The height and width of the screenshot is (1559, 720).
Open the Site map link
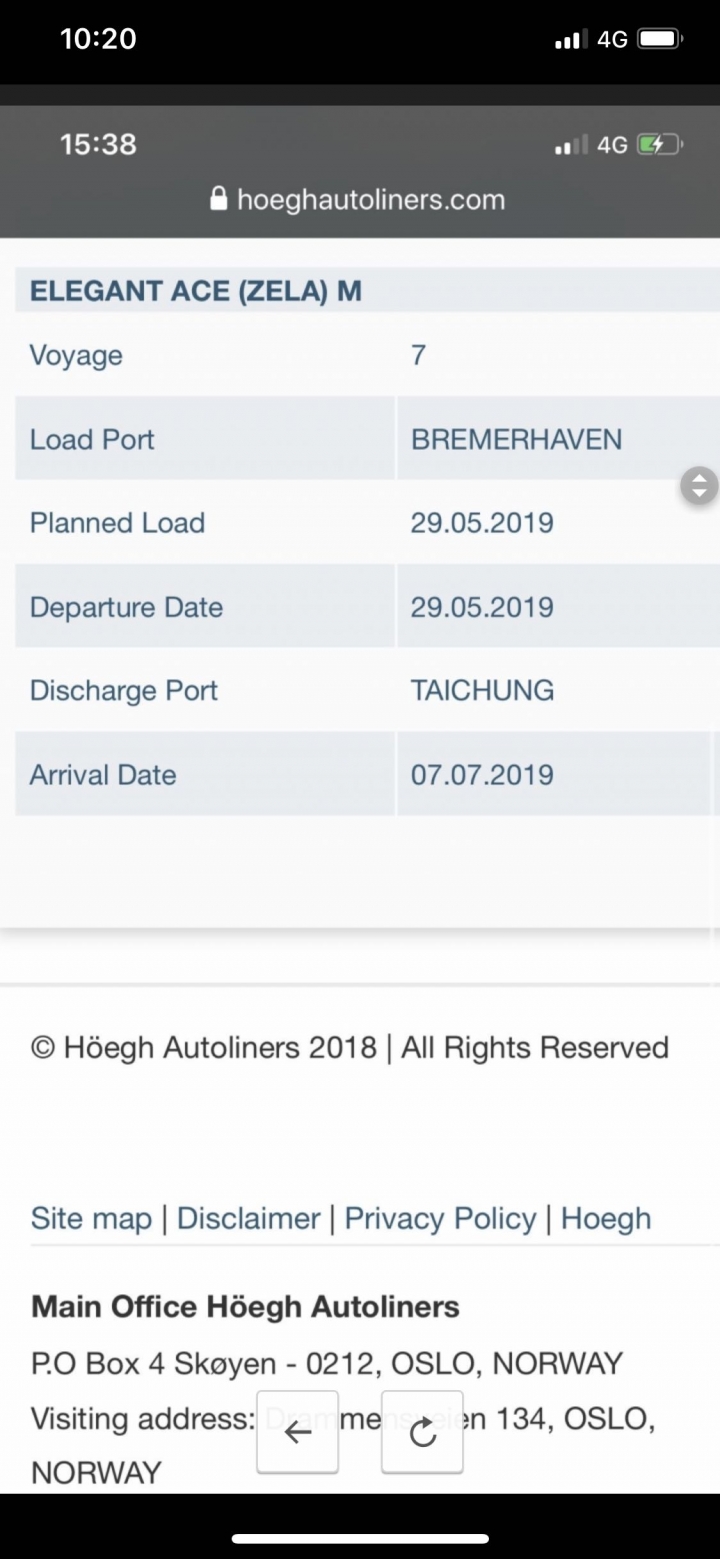coord(91,1218)
